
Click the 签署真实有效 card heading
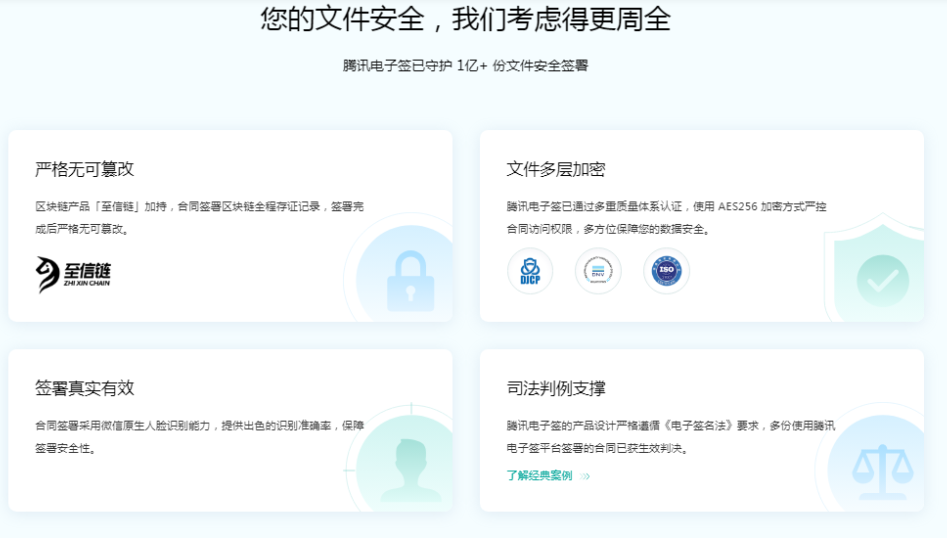click(x=85, y=388)
